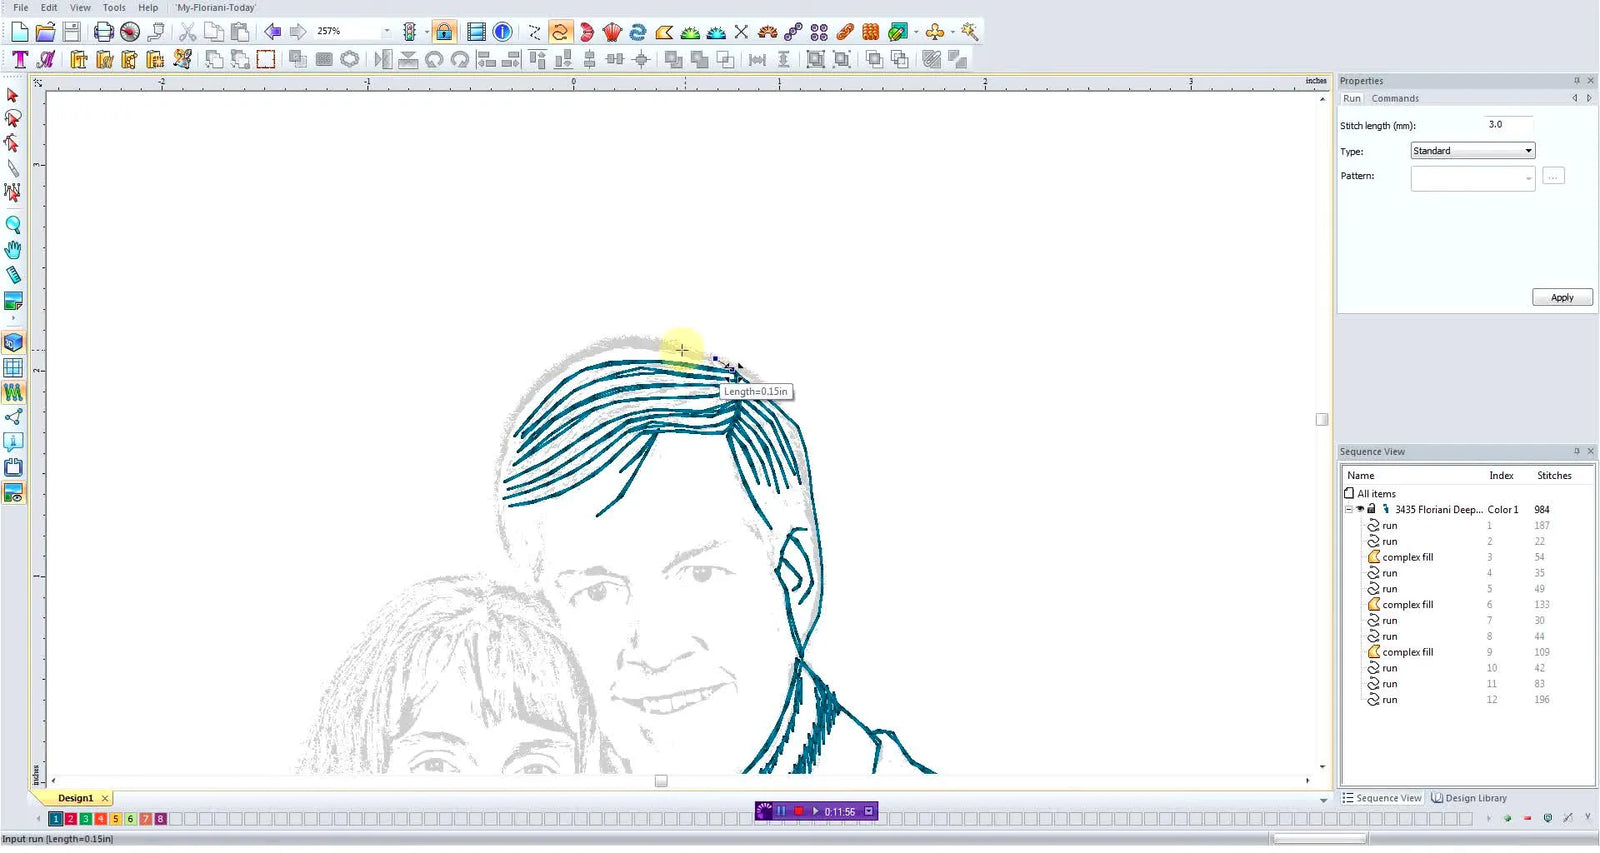Select the Measure ruler tool
Image resolution: width=1600 pixels, height=853 pixels.
click(13, 275)
